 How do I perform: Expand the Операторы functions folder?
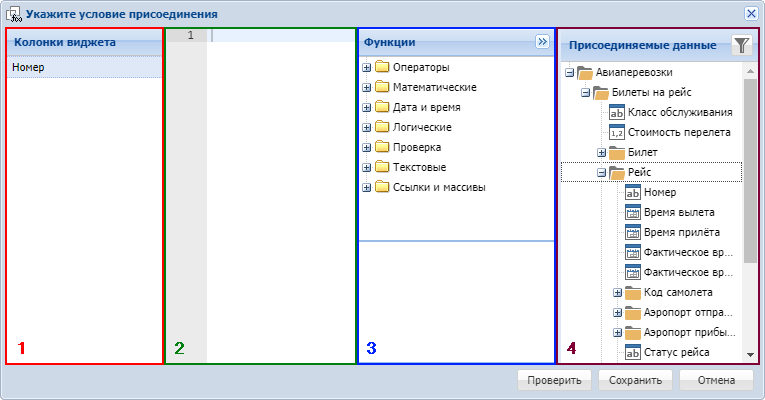[367, 68]
